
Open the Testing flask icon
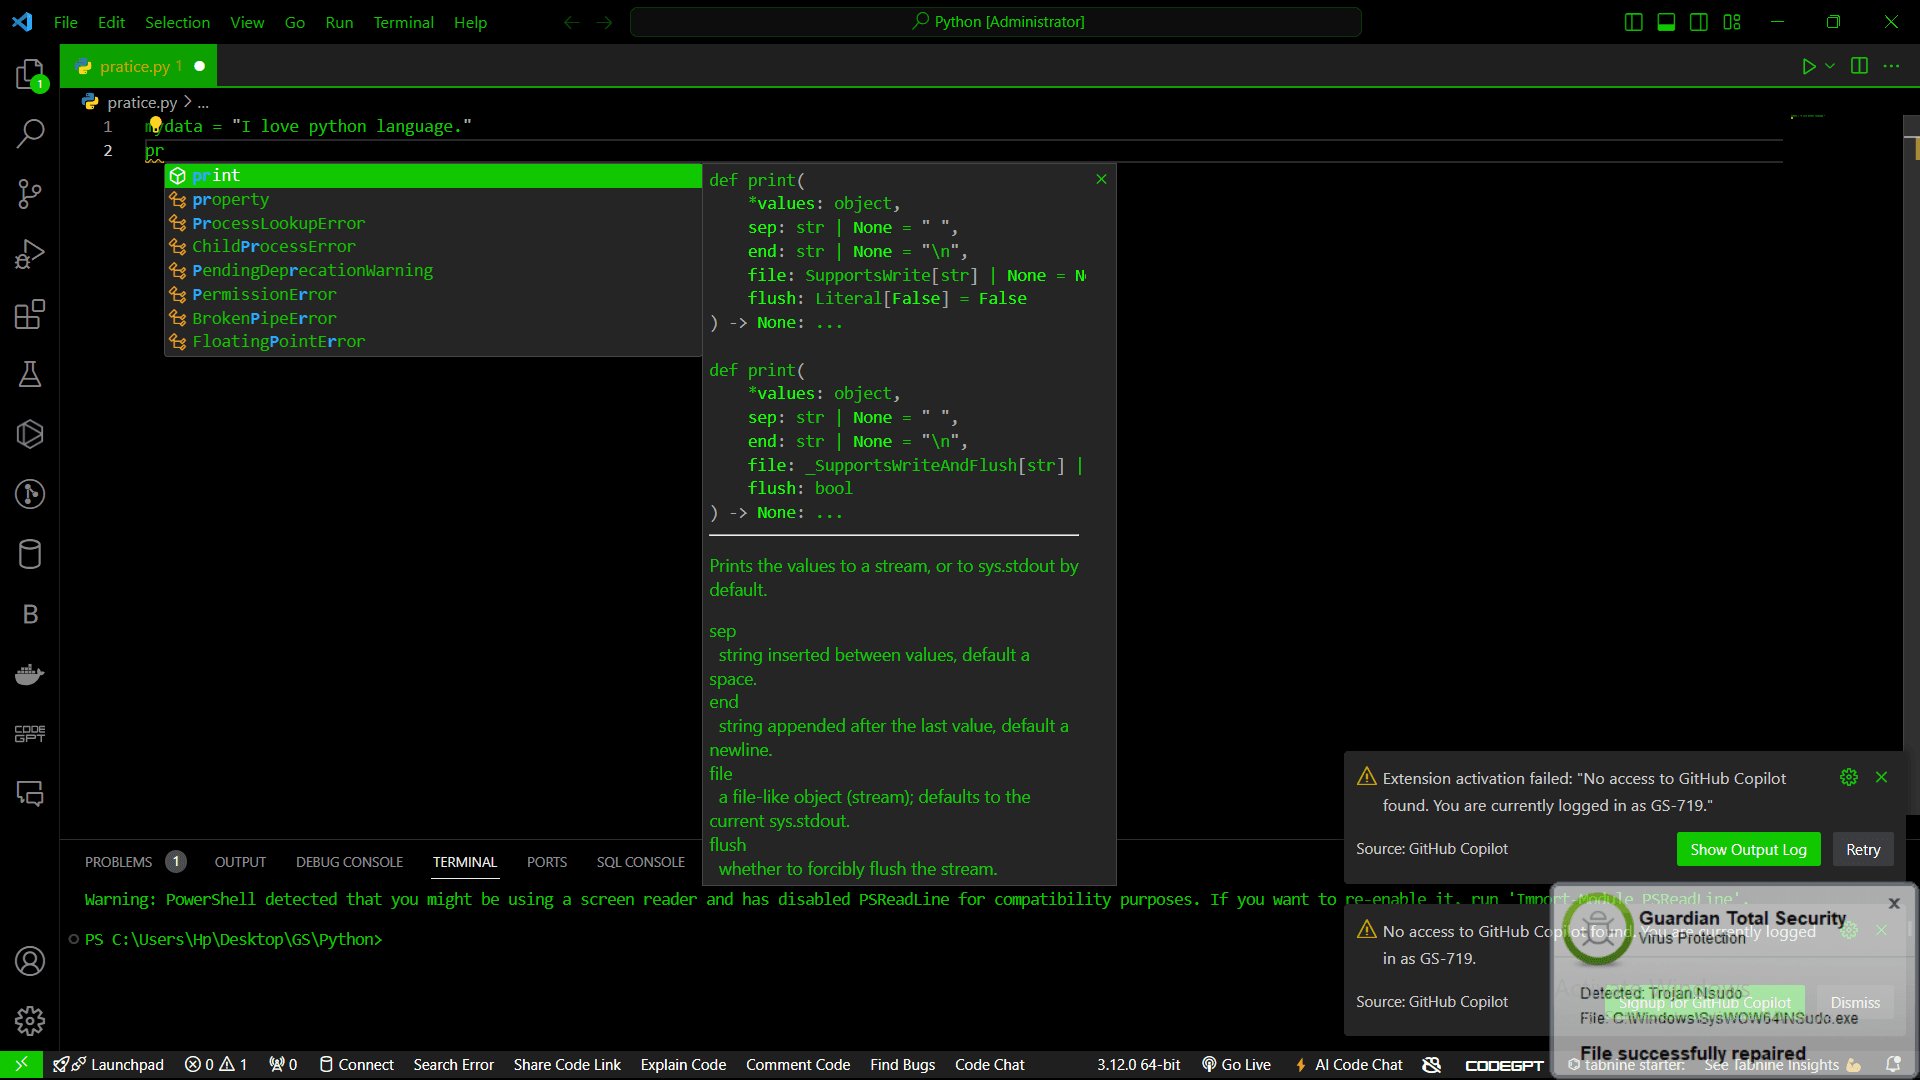pos(30,374)
